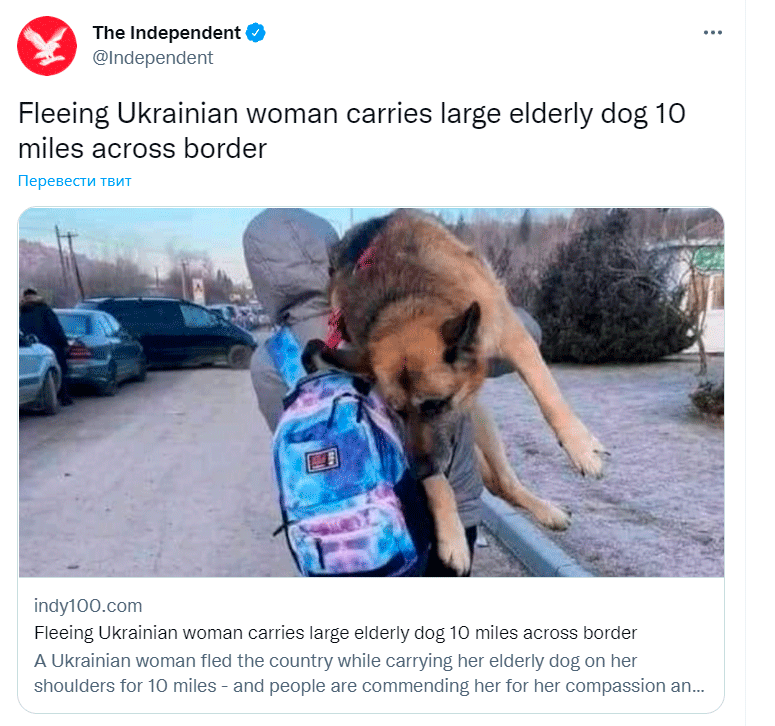The height and width of the screenshot is (726, 775).
Task: Click "miles across border" tweet text line
Action: 142,148
